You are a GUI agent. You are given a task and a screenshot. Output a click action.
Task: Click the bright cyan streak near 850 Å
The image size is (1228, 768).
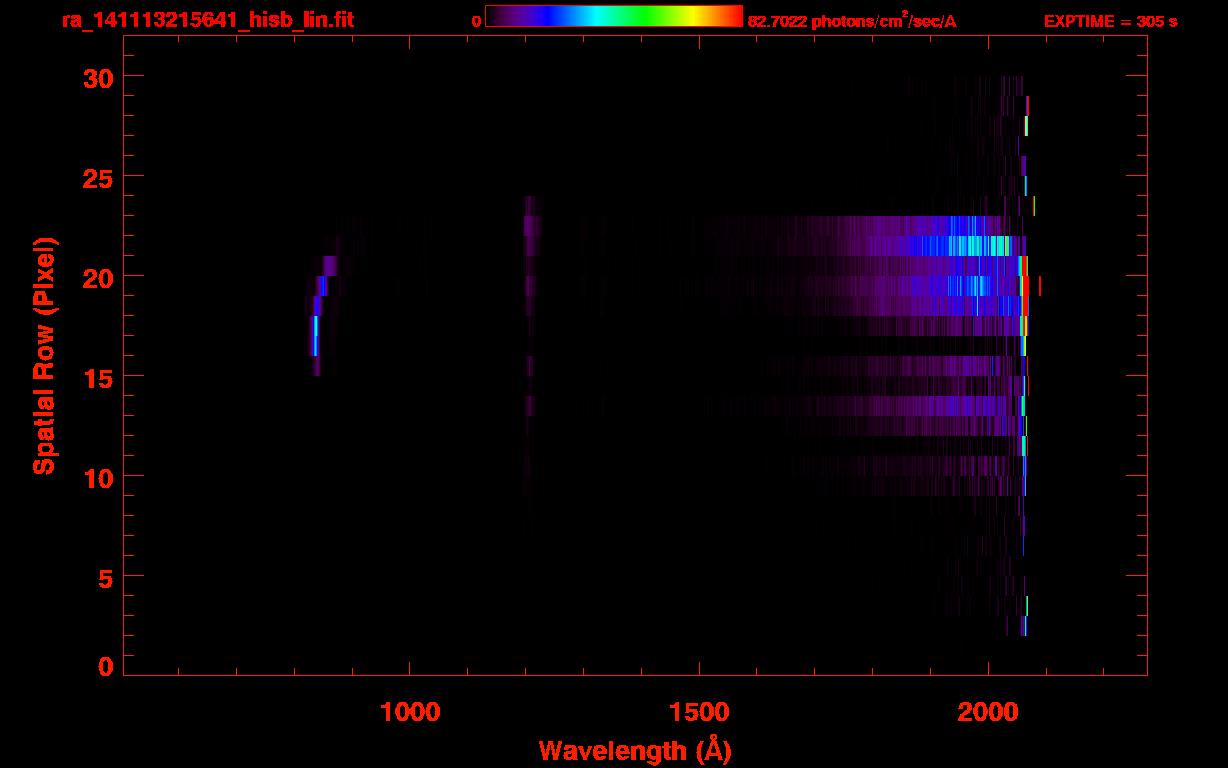[x=315, y=335]
